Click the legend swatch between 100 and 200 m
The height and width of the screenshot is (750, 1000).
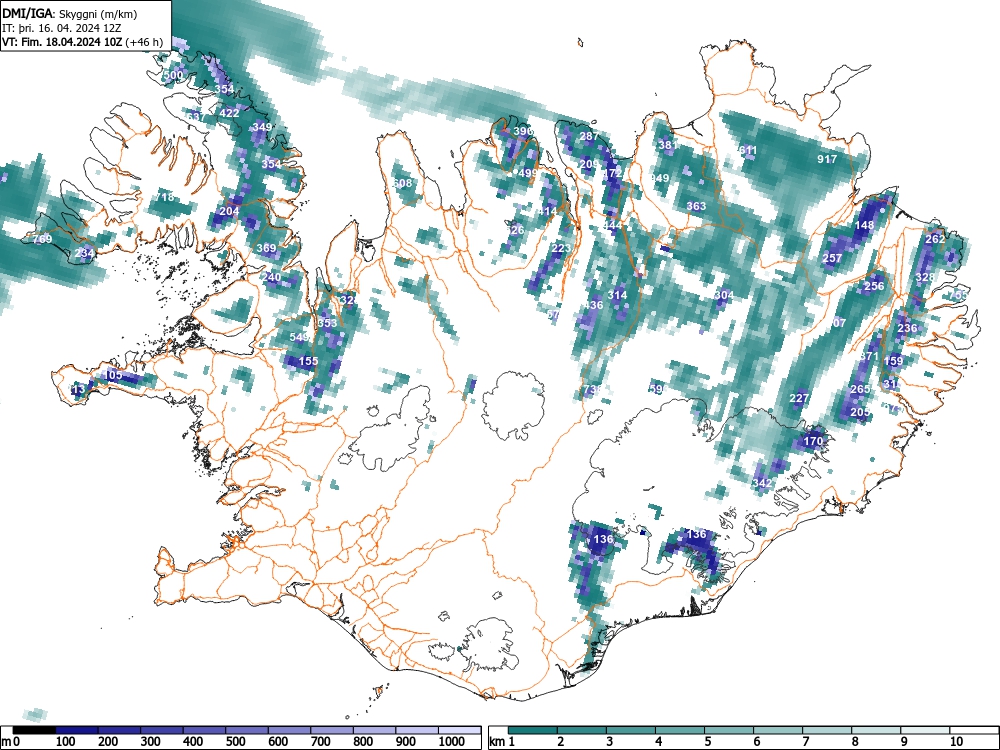point(78,729)
